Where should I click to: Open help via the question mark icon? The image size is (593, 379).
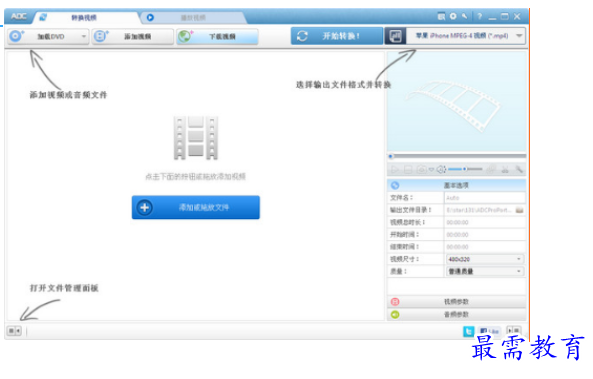[x=480, y=16]
